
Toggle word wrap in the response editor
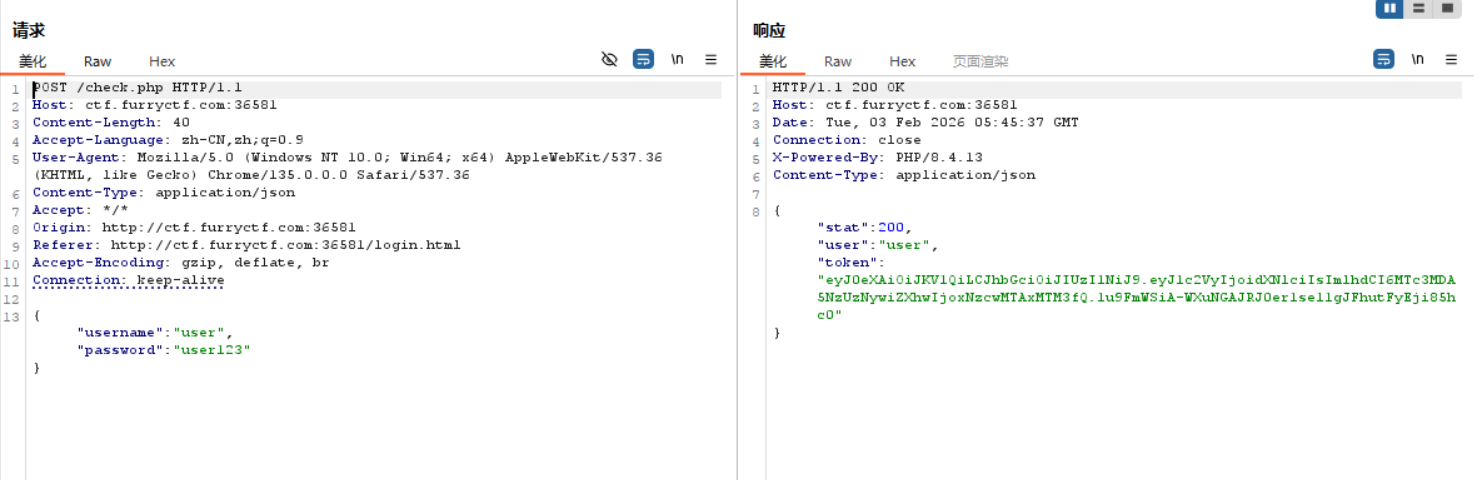[x=1383, y=60]
